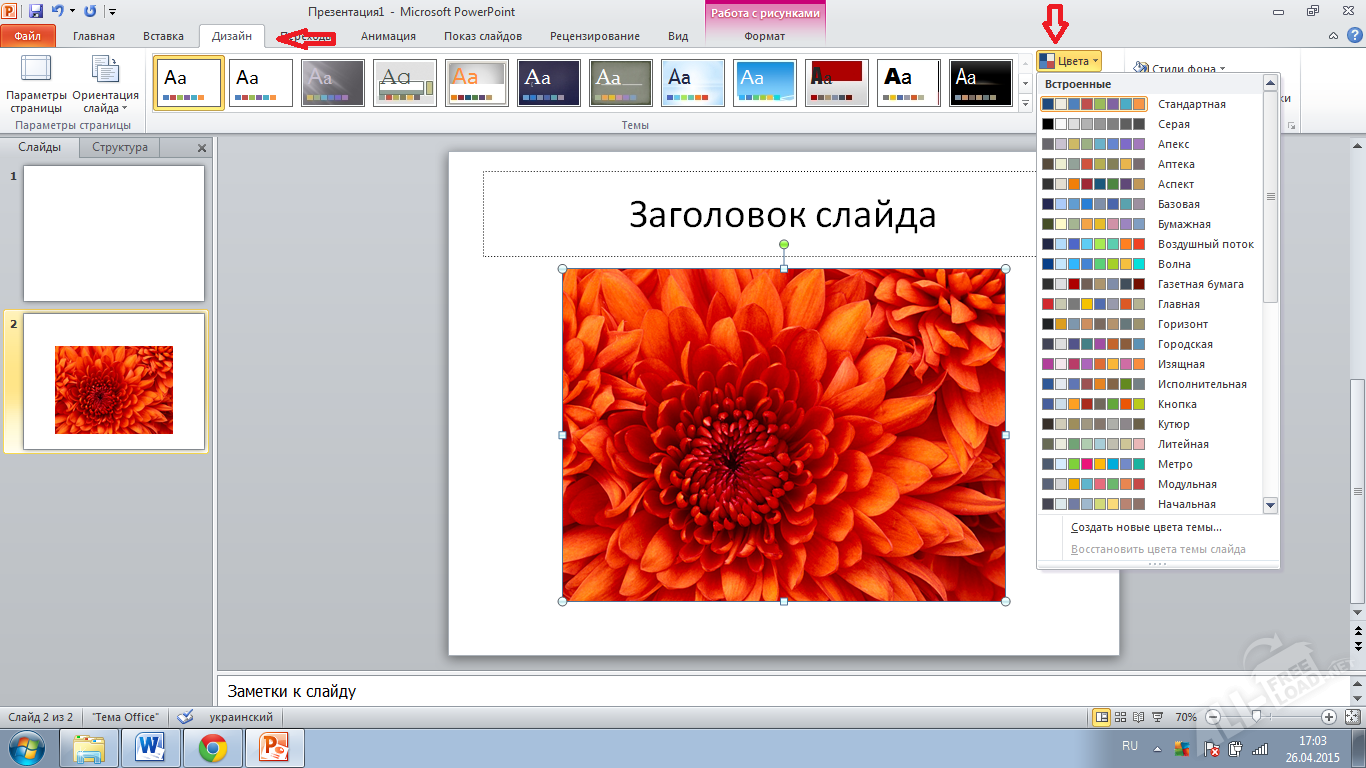Apply the dark navy blue theme thumbnail

point(549,83)
